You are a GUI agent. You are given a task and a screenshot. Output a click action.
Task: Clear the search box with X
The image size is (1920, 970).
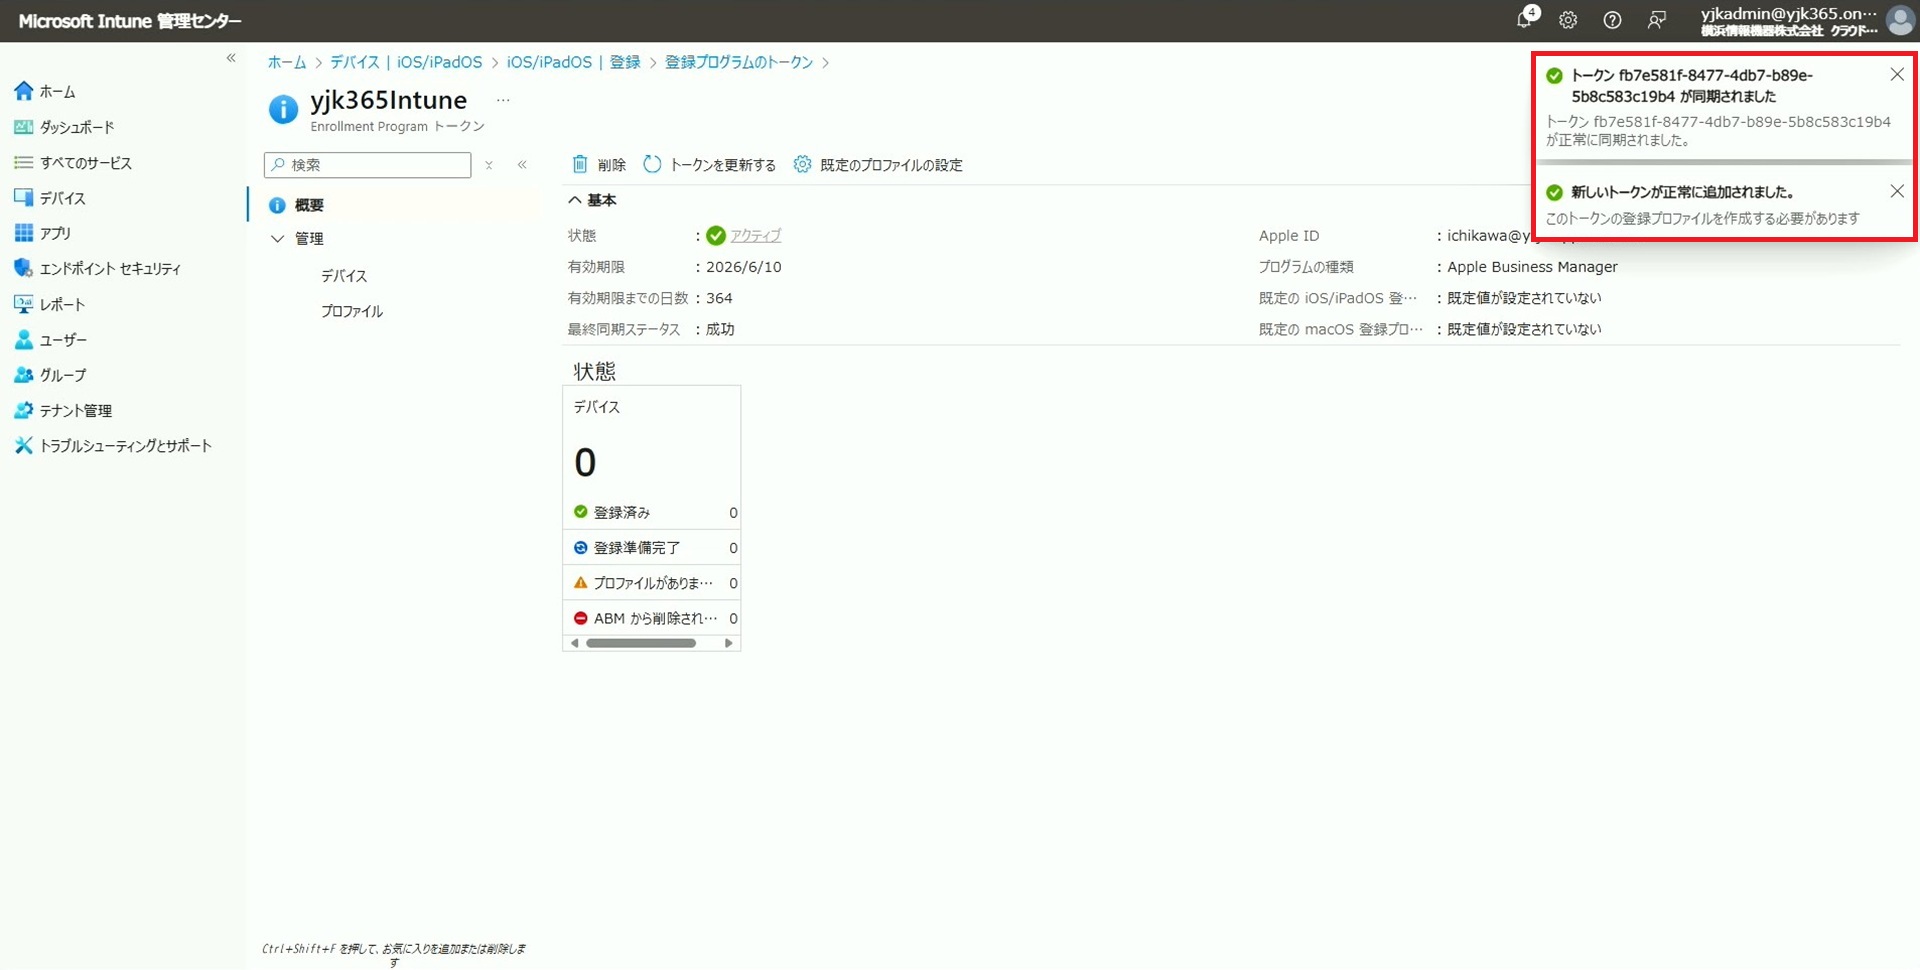(x=489, y=165)
